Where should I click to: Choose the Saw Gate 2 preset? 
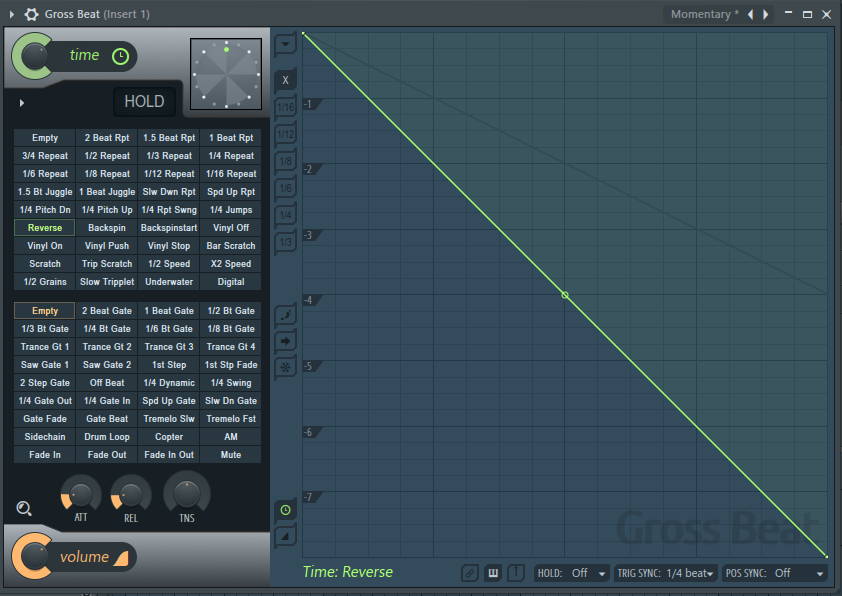click(x=107, y=365)
